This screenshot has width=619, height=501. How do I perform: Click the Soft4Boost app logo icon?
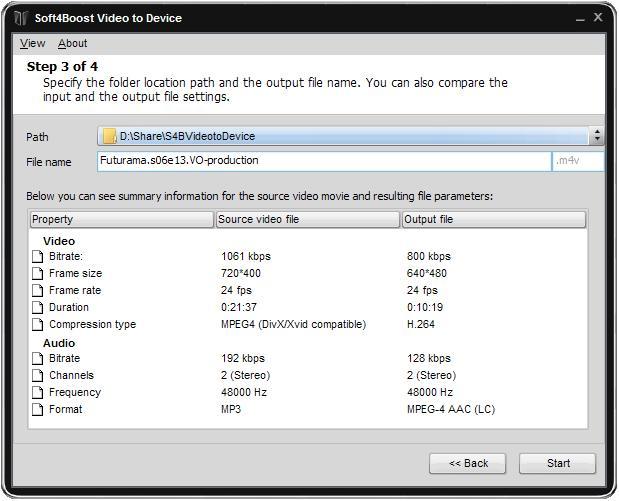click(x=21, y=18)
